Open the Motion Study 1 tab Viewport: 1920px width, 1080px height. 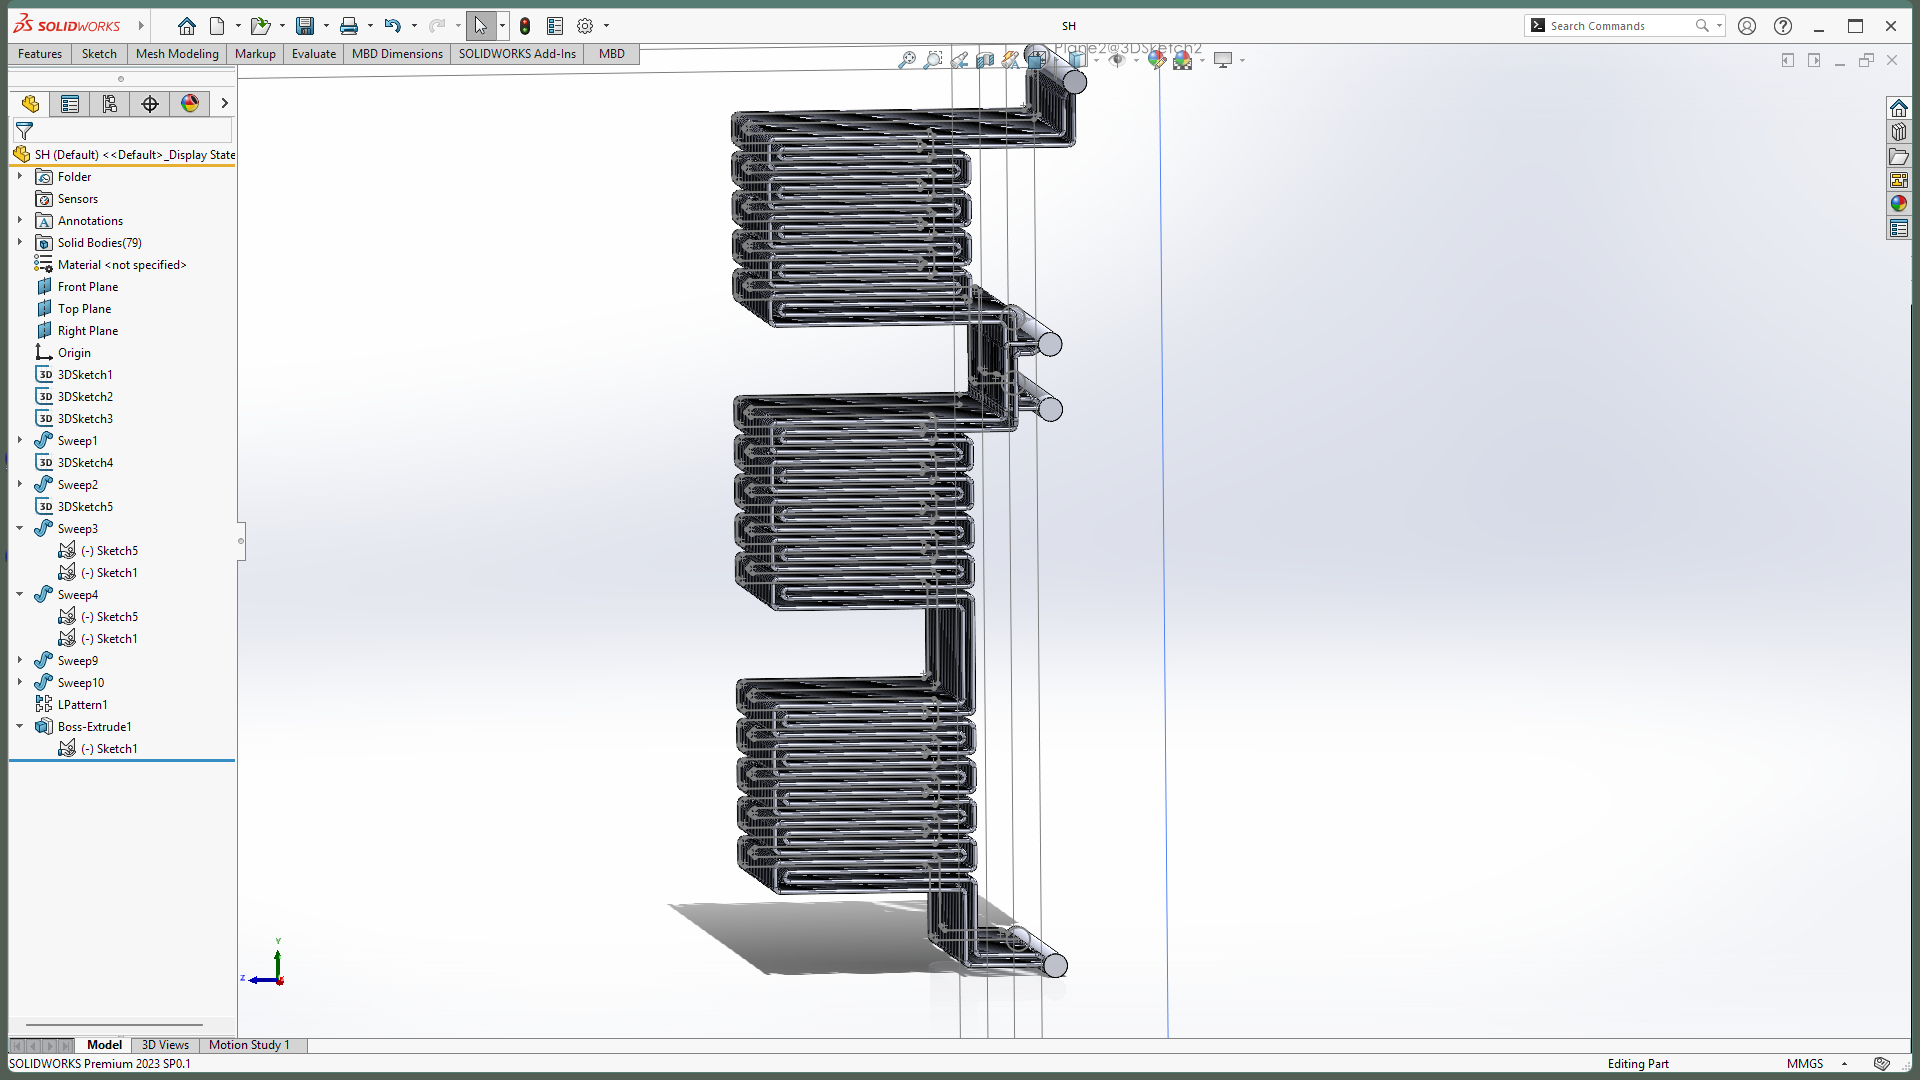249,1045
